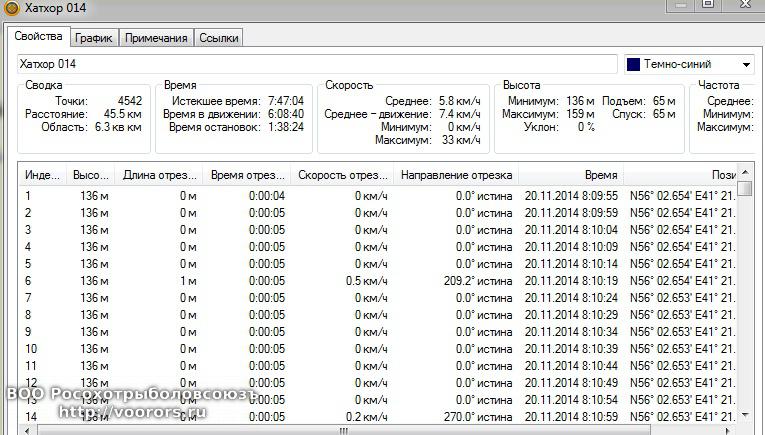Click the Скорость отрез... column header

[342, 175]
